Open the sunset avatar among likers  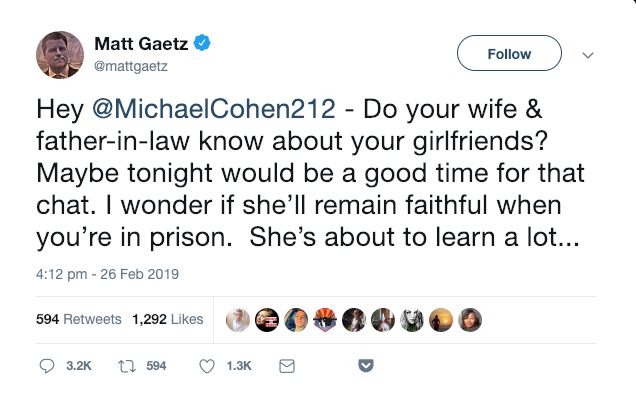441,320
